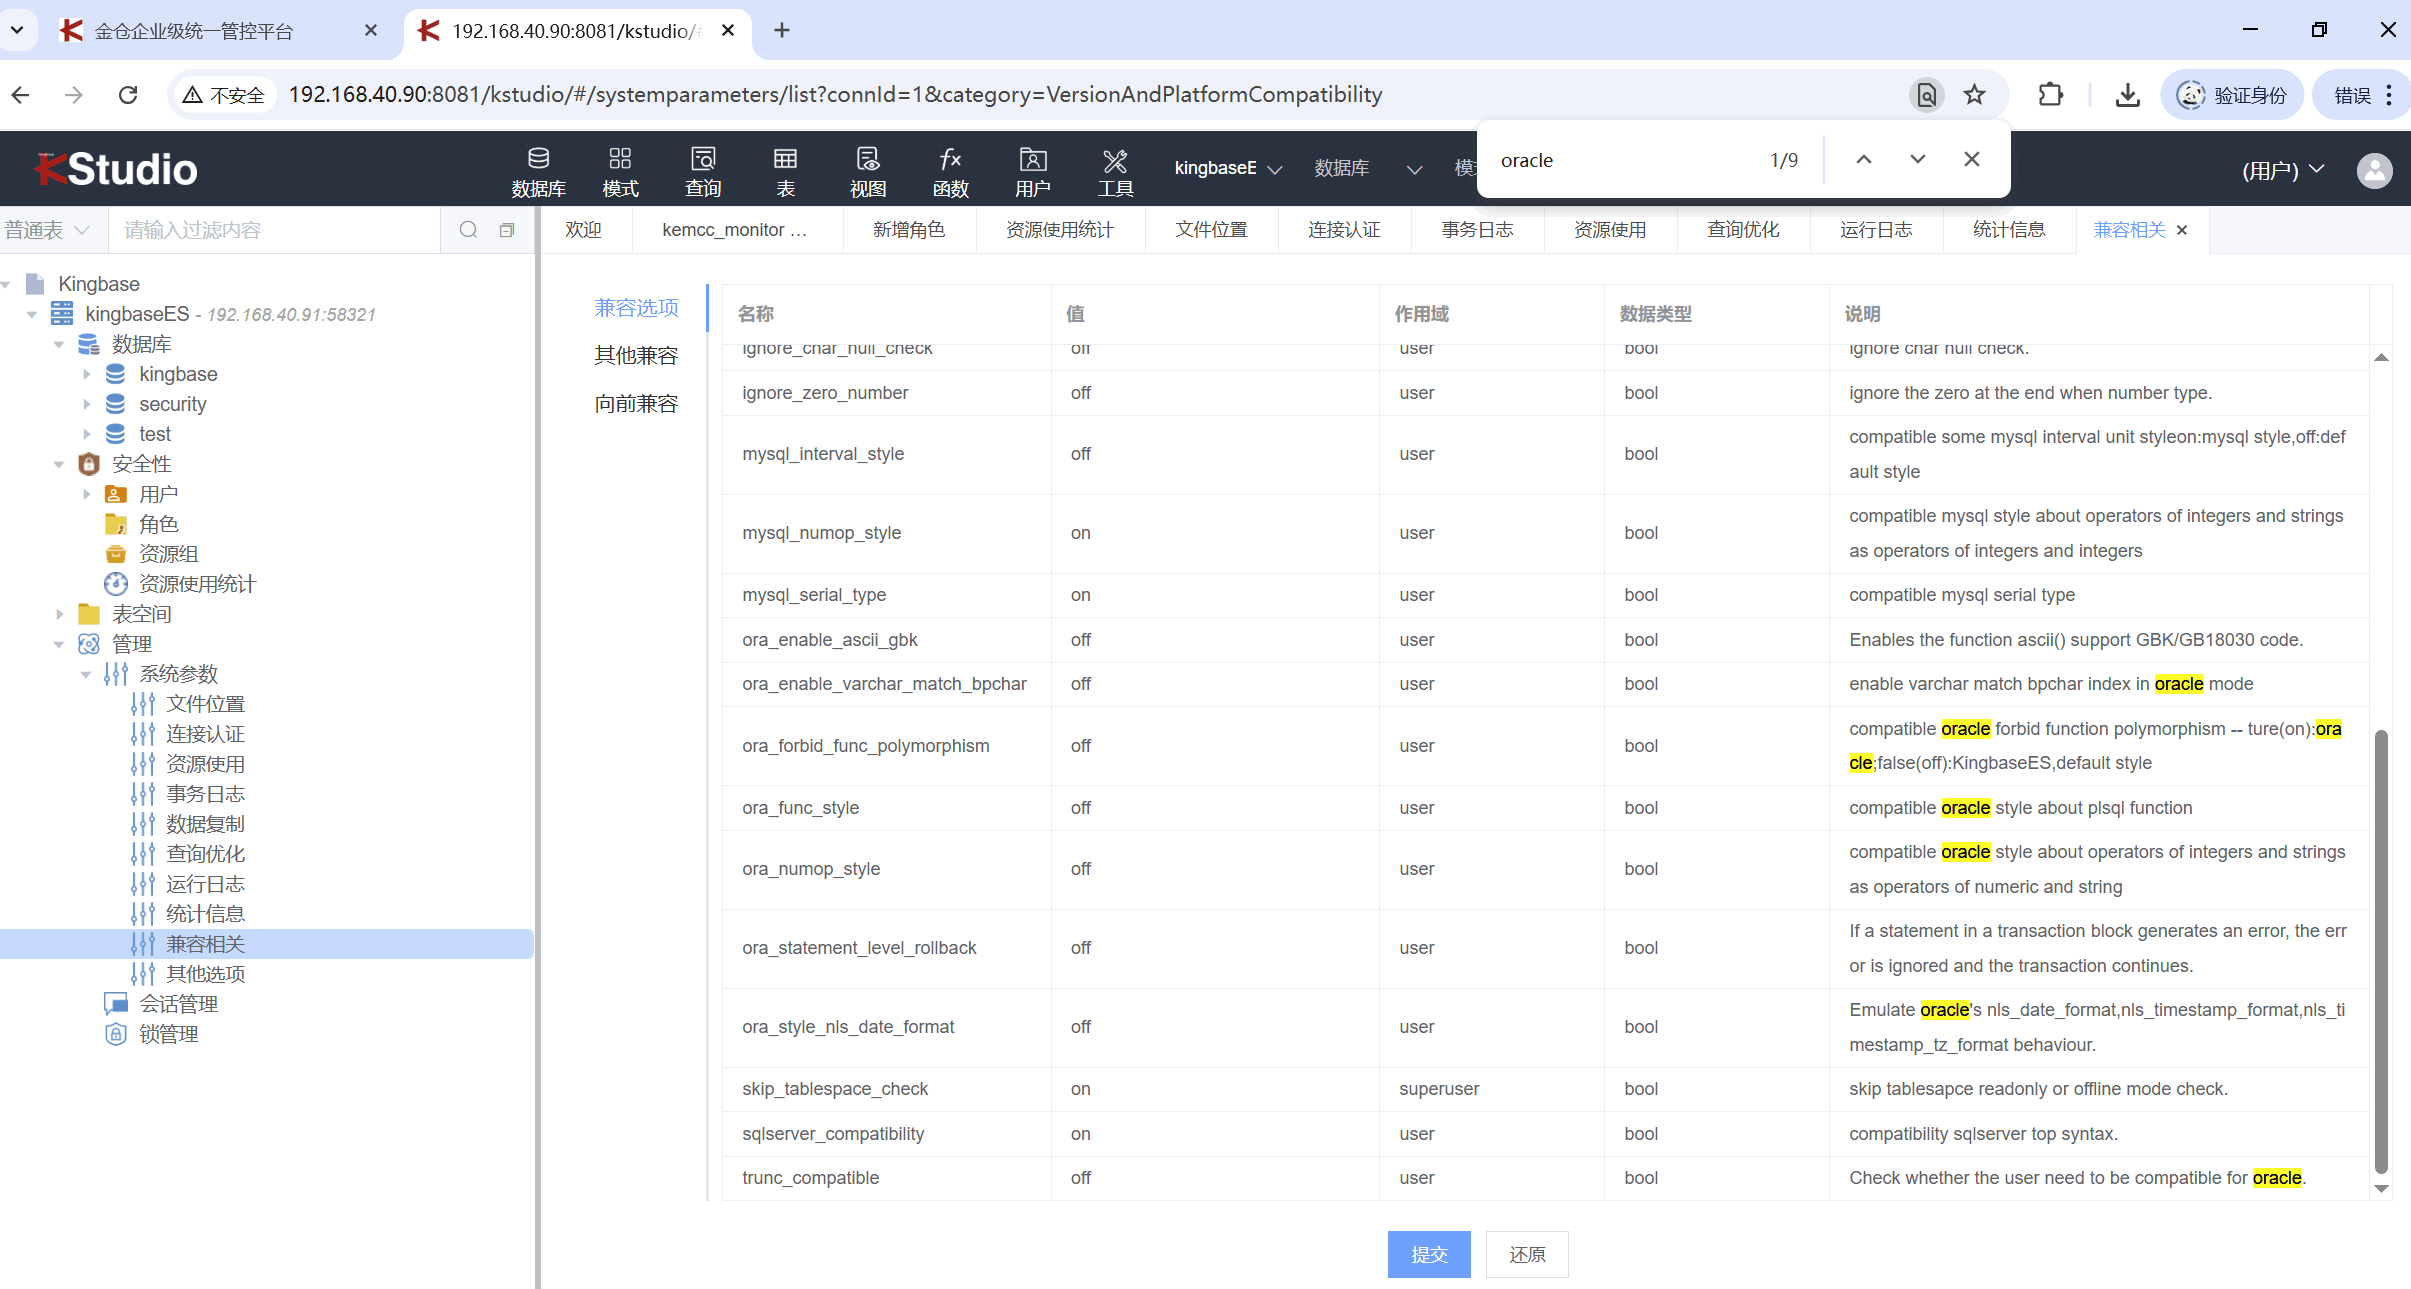The height and width of the screenshot is (1289, 2411).
Task: Click the collapse-all icon beside the search icon
Action: tap(507, 230)
